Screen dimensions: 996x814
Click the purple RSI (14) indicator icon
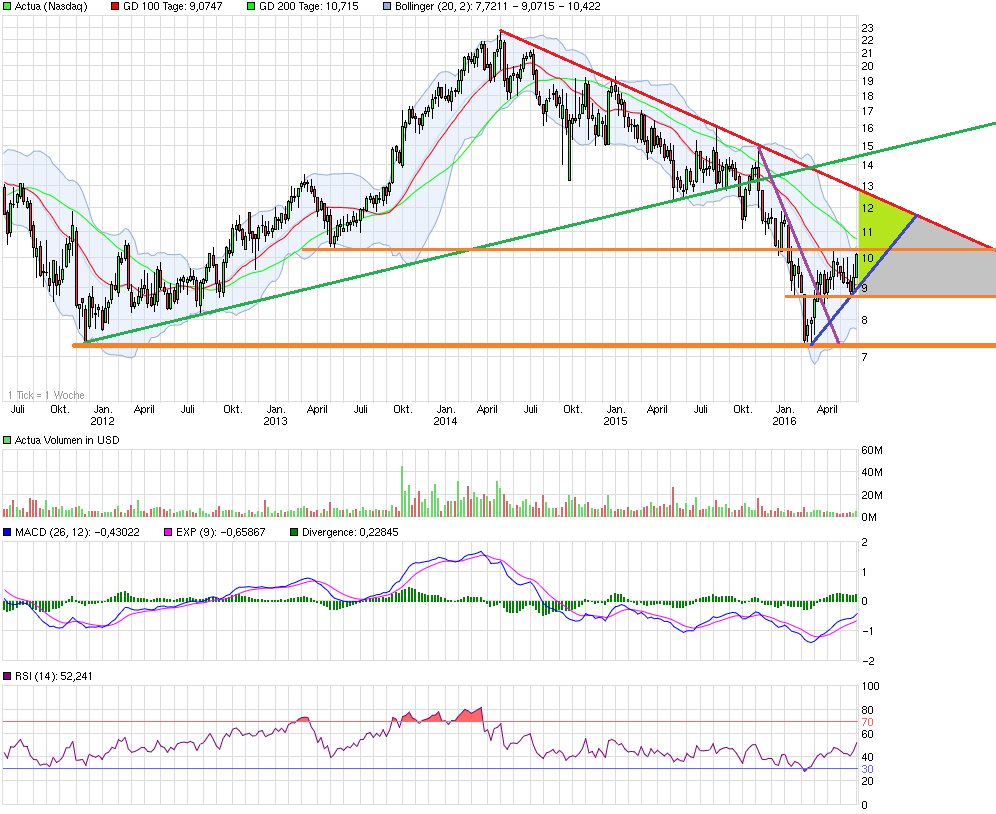click(8, 677)
